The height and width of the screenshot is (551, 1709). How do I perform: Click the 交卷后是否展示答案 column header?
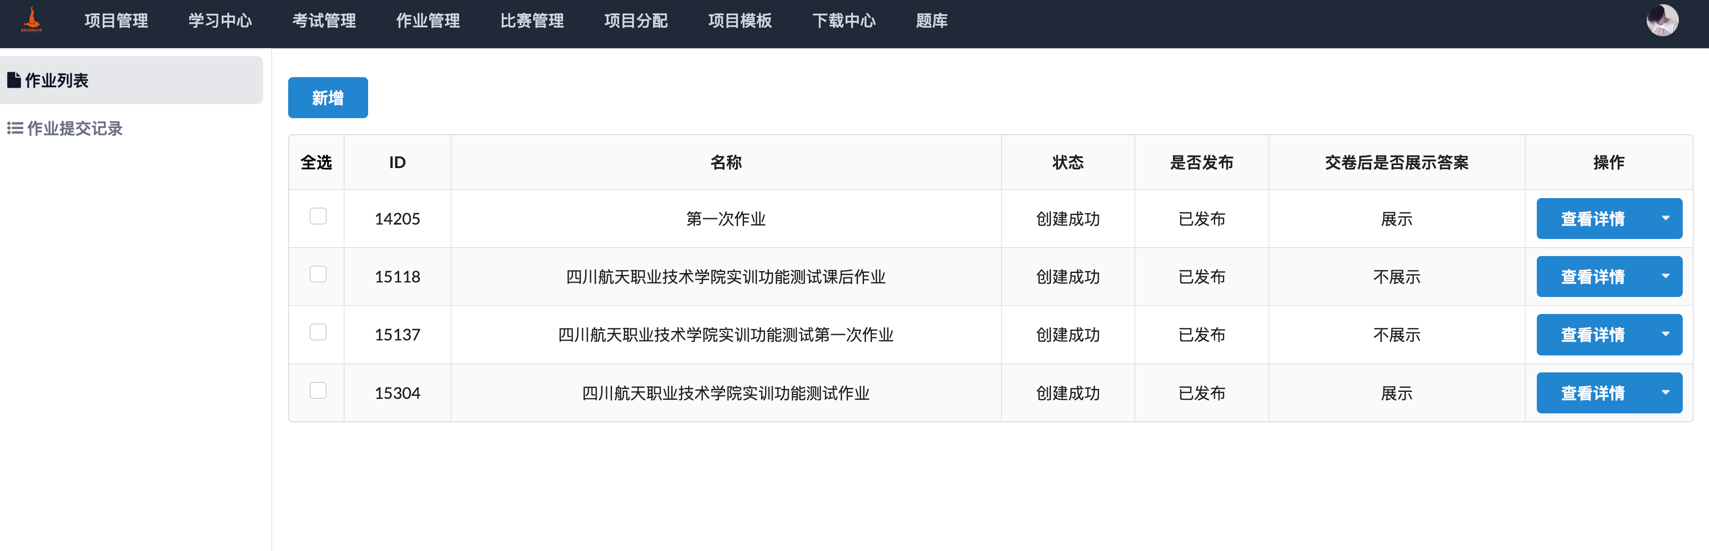click(1397, 162)
